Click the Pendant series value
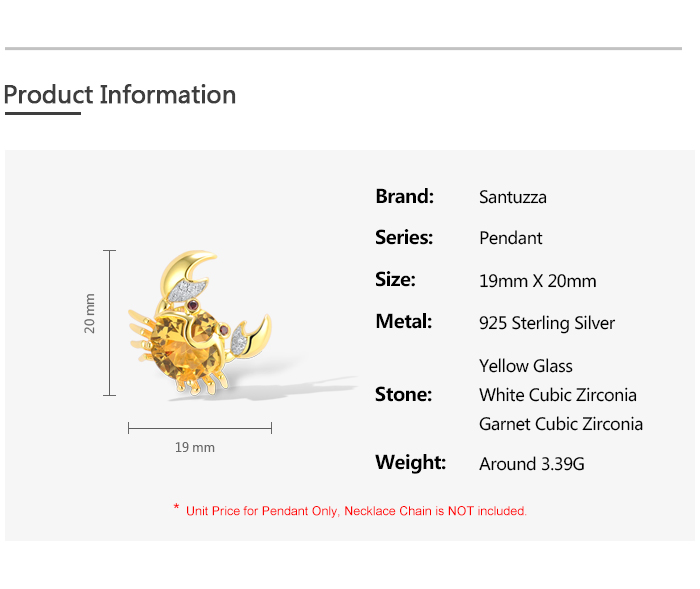This screenshot has height=589, width=700. tap(511, 238)
